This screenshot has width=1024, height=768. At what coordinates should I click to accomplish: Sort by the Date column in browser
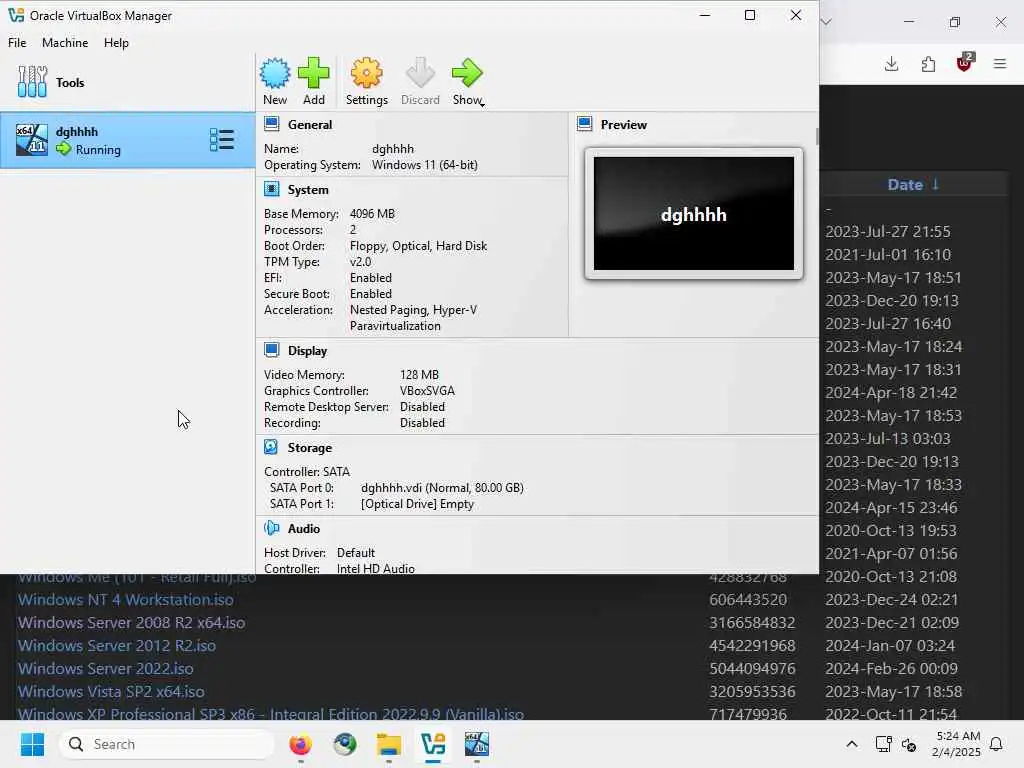[912, 185]
